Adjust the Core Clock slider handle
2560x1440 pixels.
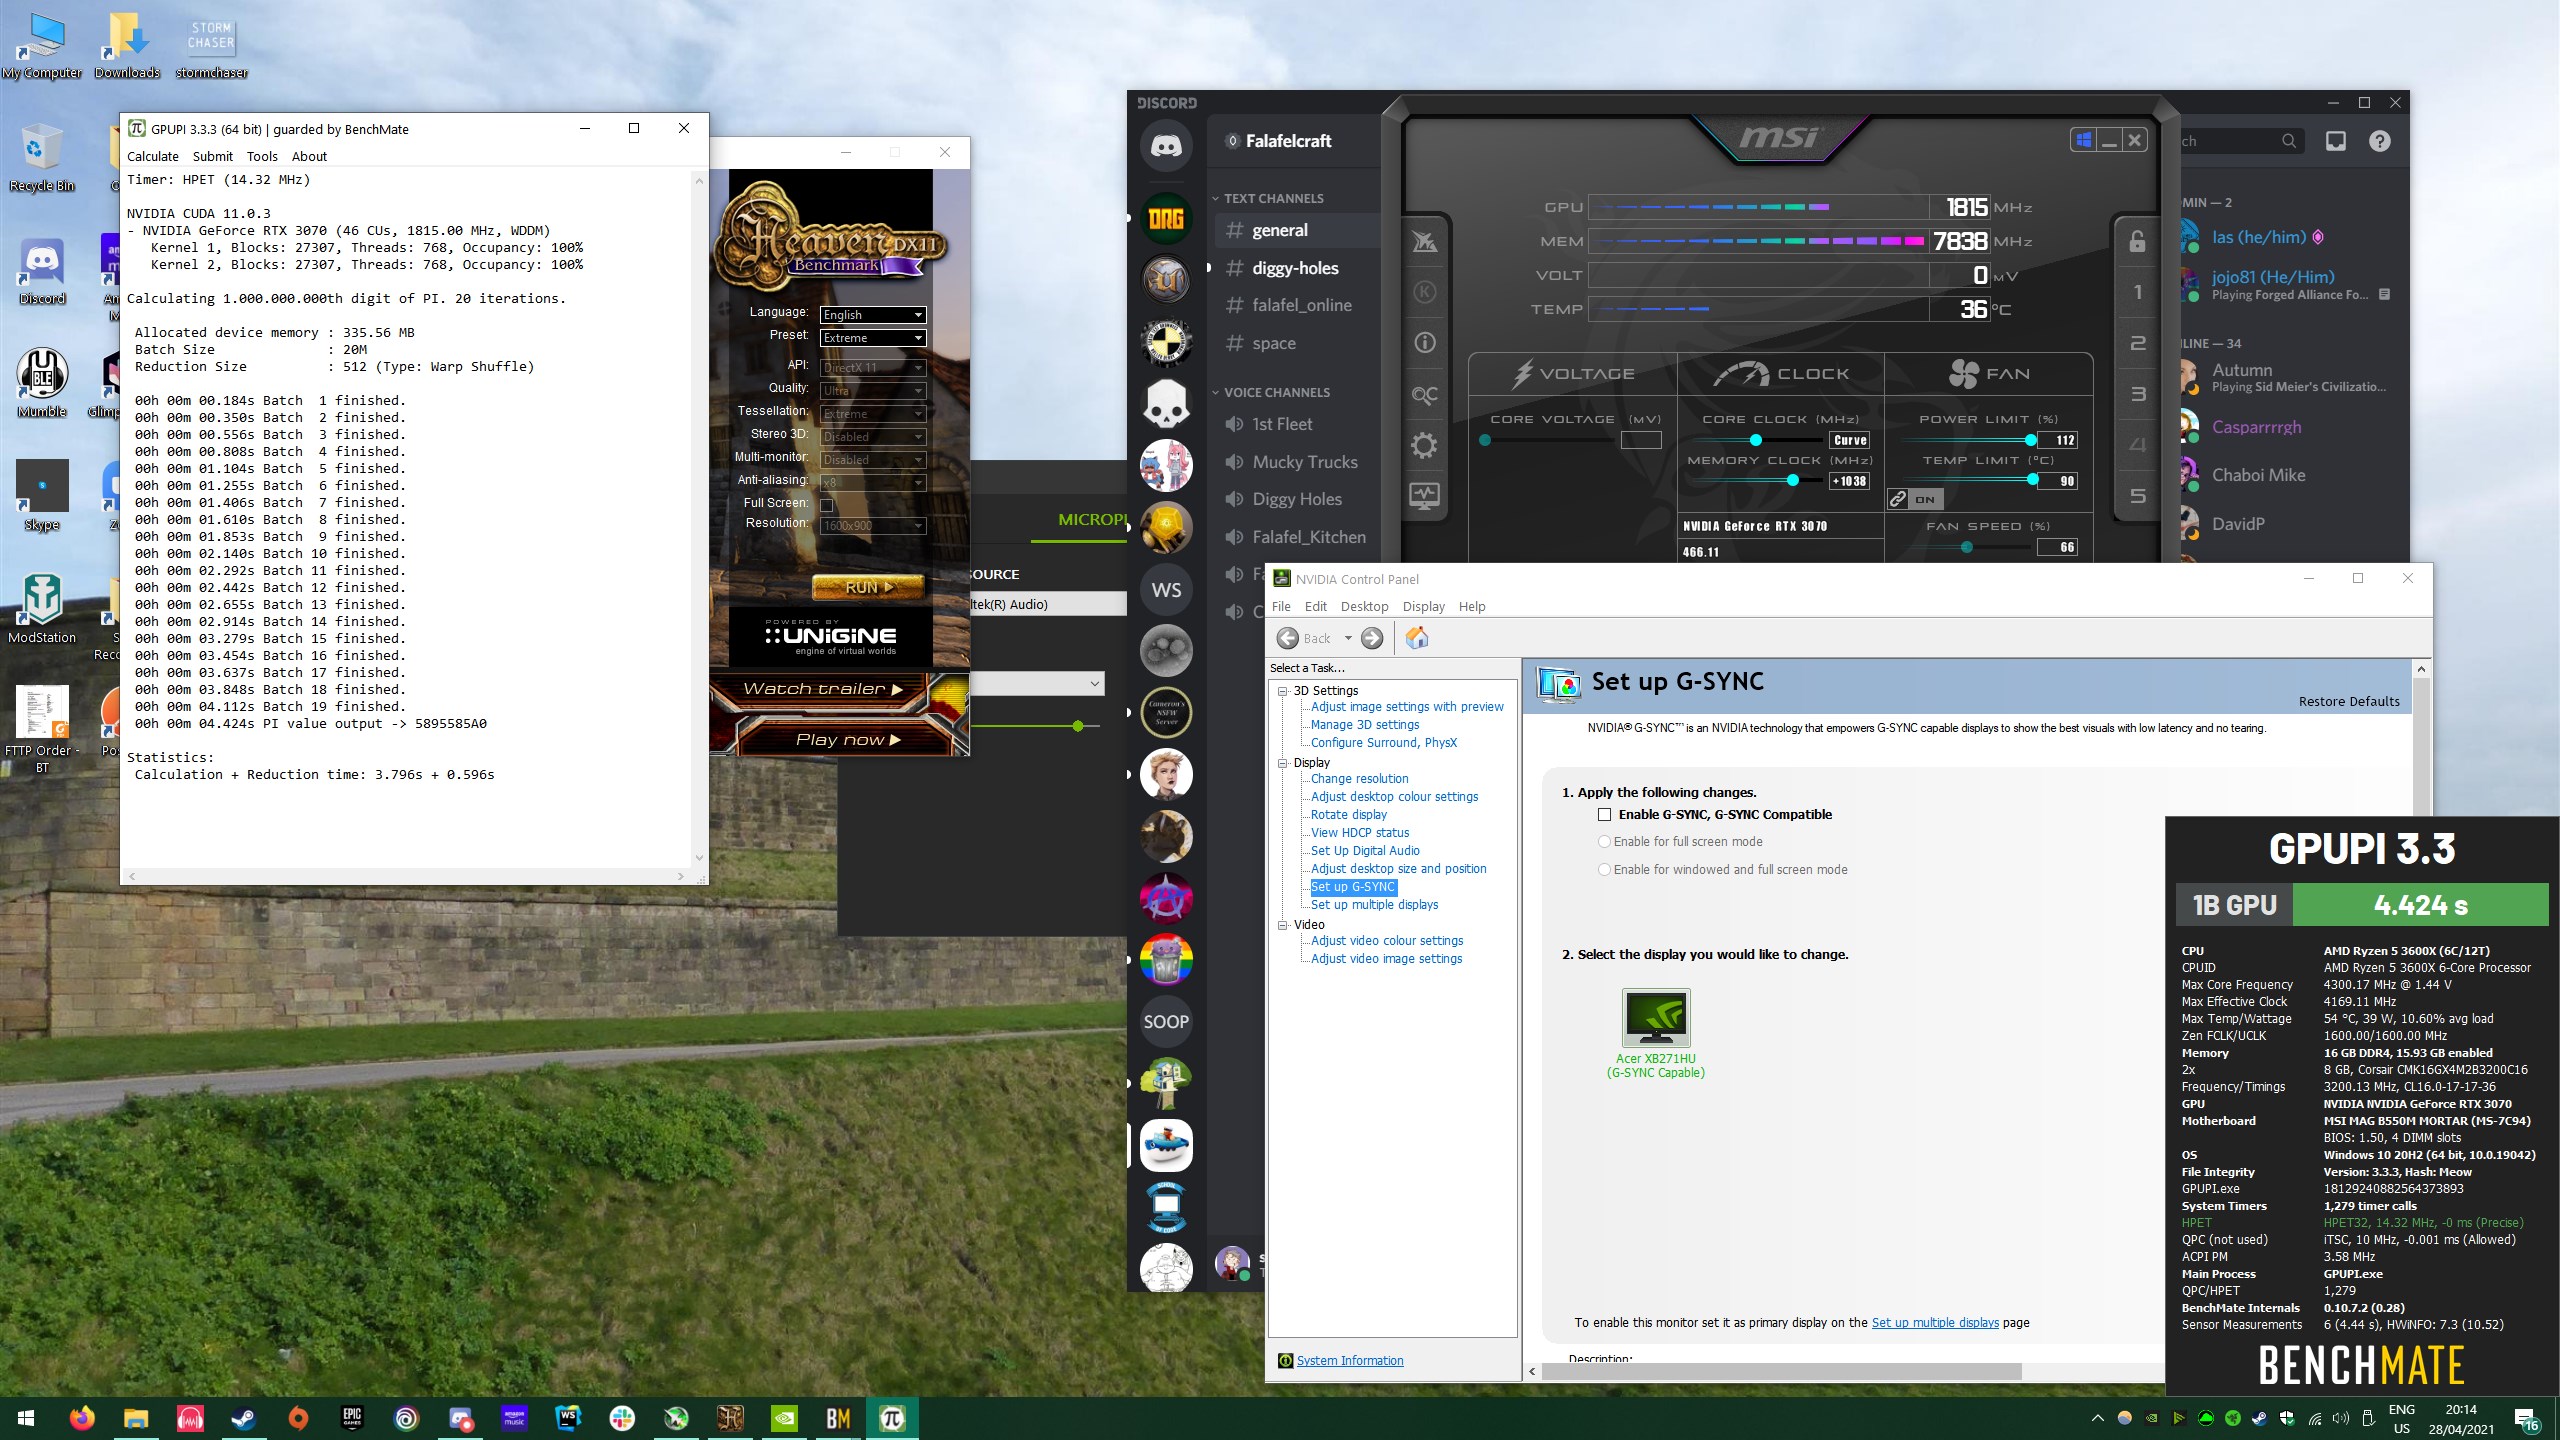(x=1755, y=440)
